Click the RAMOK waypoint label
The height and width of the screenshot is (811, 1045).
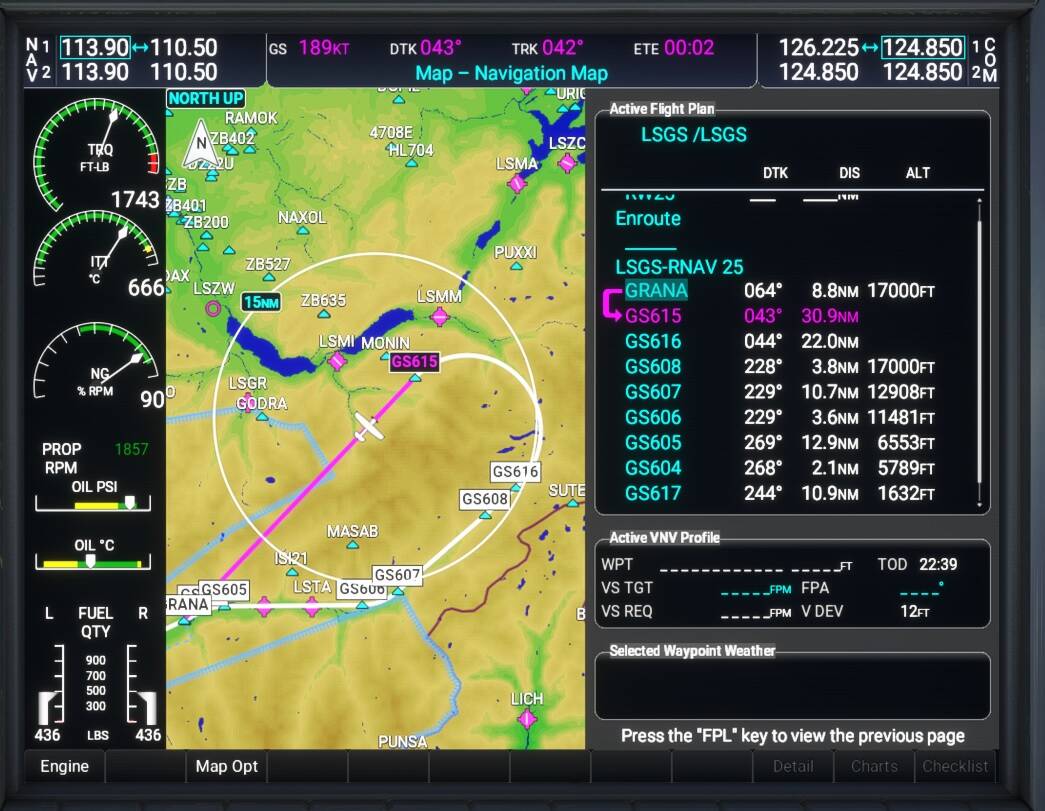pyautogui.click(x=251, y=118)
